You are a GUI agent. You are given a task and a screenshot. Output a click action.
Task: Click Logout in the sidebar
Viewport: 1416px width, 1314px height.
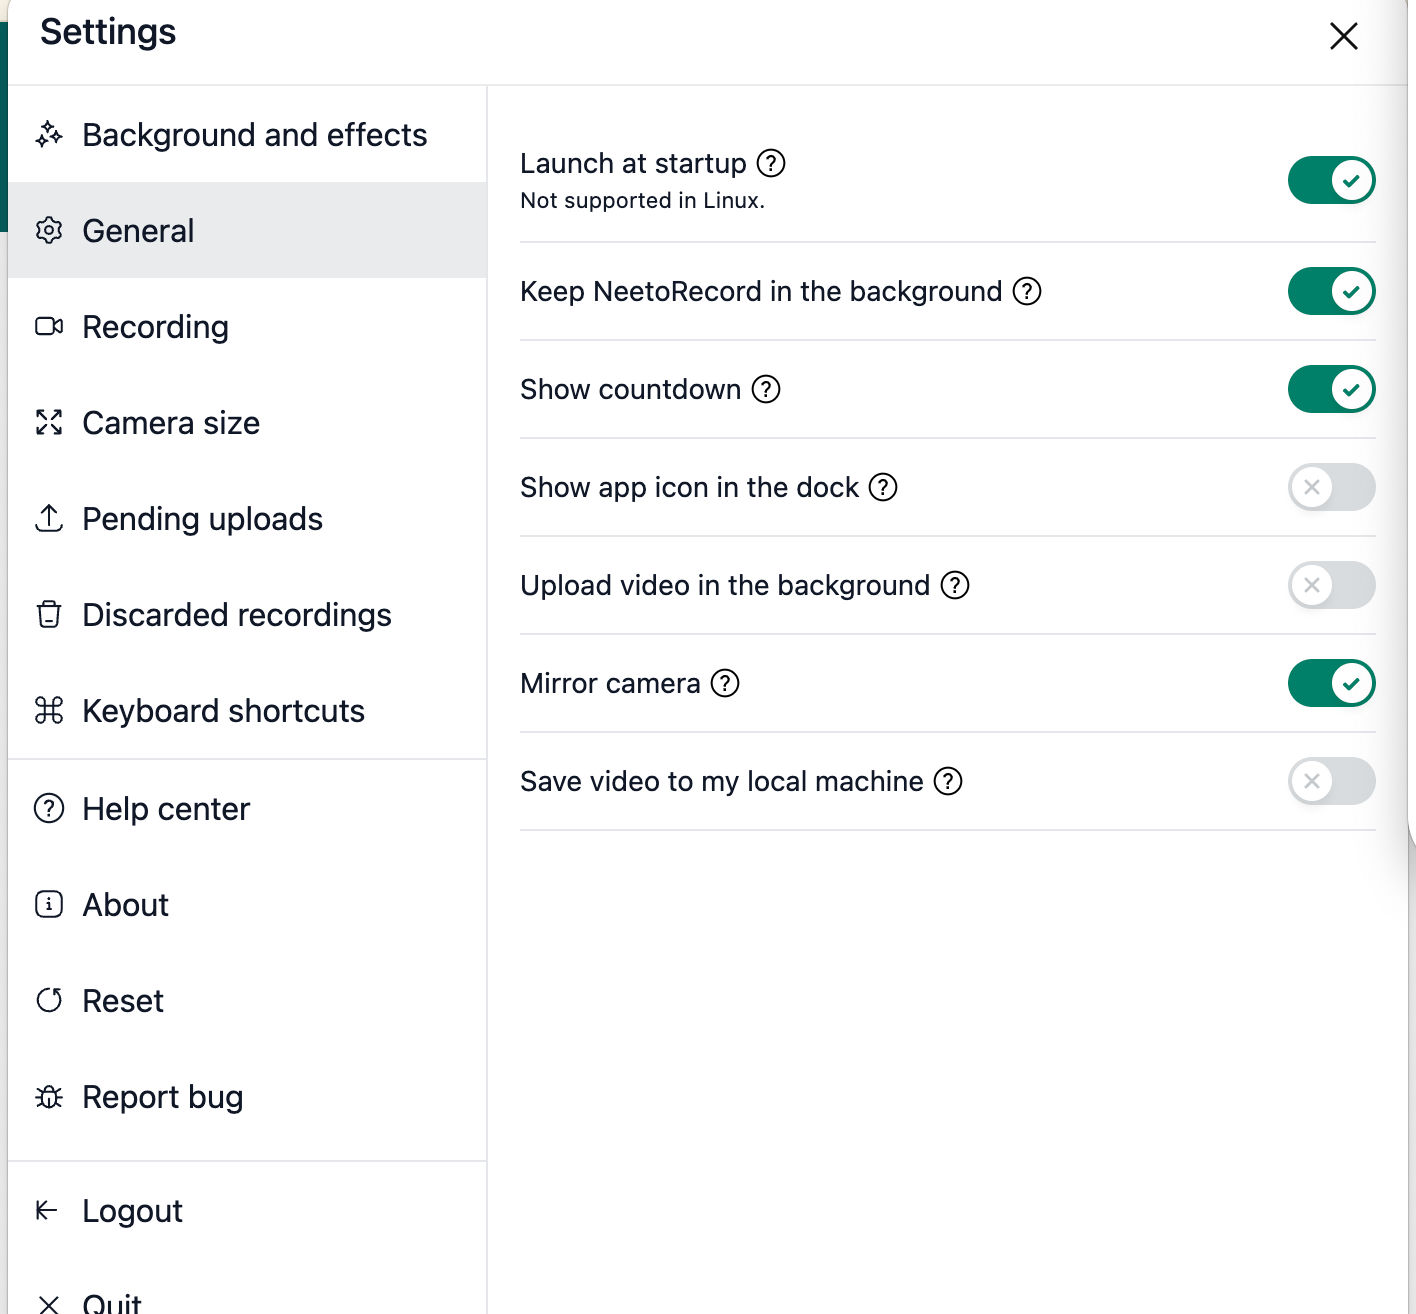pos(132,1211)
